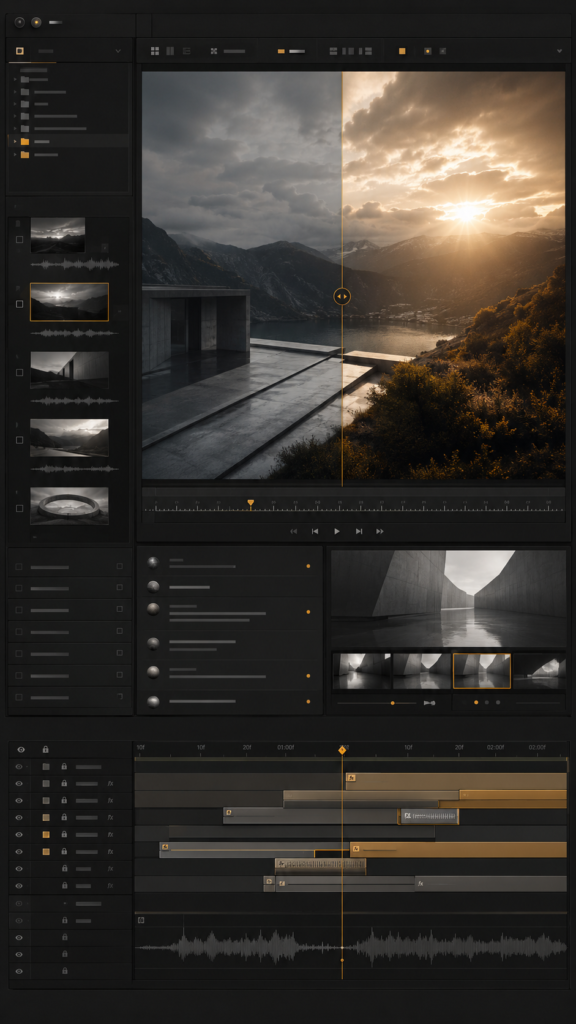Tick the checkbox beside the orange-outlined sunset thumbnail

[19, 304]
